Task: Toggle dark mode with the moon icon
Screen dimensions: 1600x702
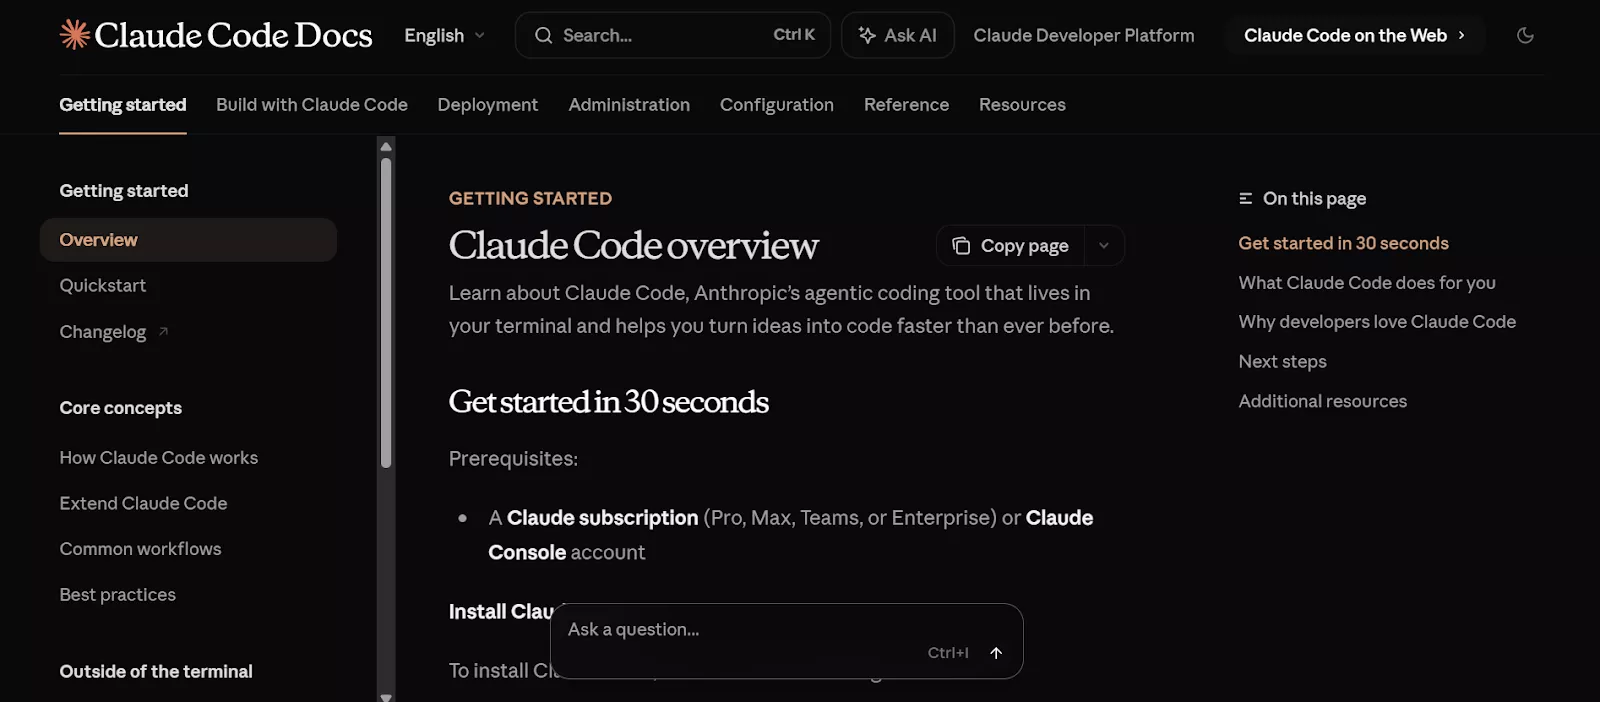Action: [x=1525, y=35]
